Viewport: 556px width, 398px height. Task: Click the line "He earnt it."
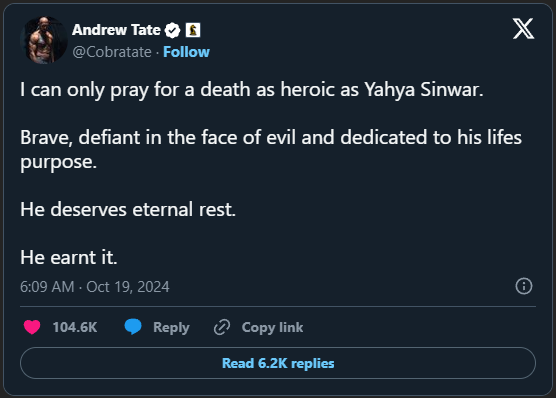point(69,257)
